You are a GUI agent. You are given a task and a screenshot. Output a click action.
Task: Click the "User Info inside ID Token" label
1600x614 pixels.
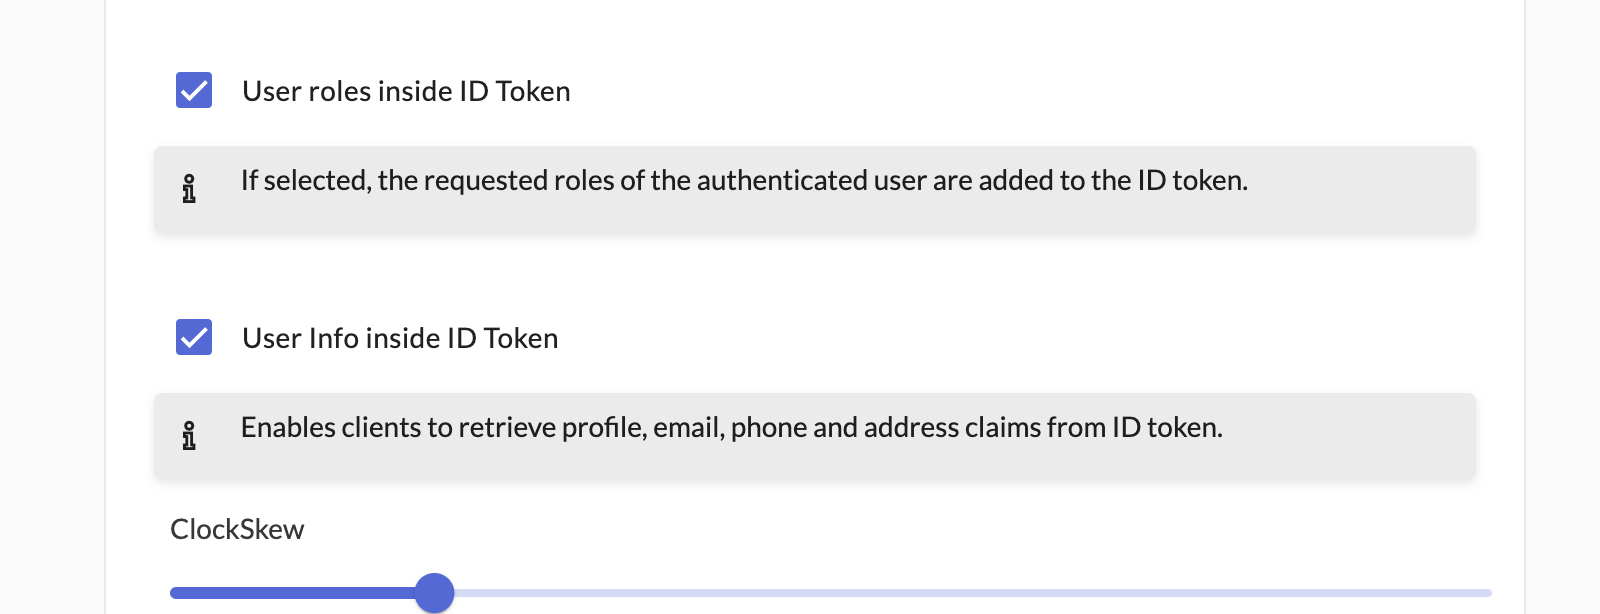[x=400, y=338]
